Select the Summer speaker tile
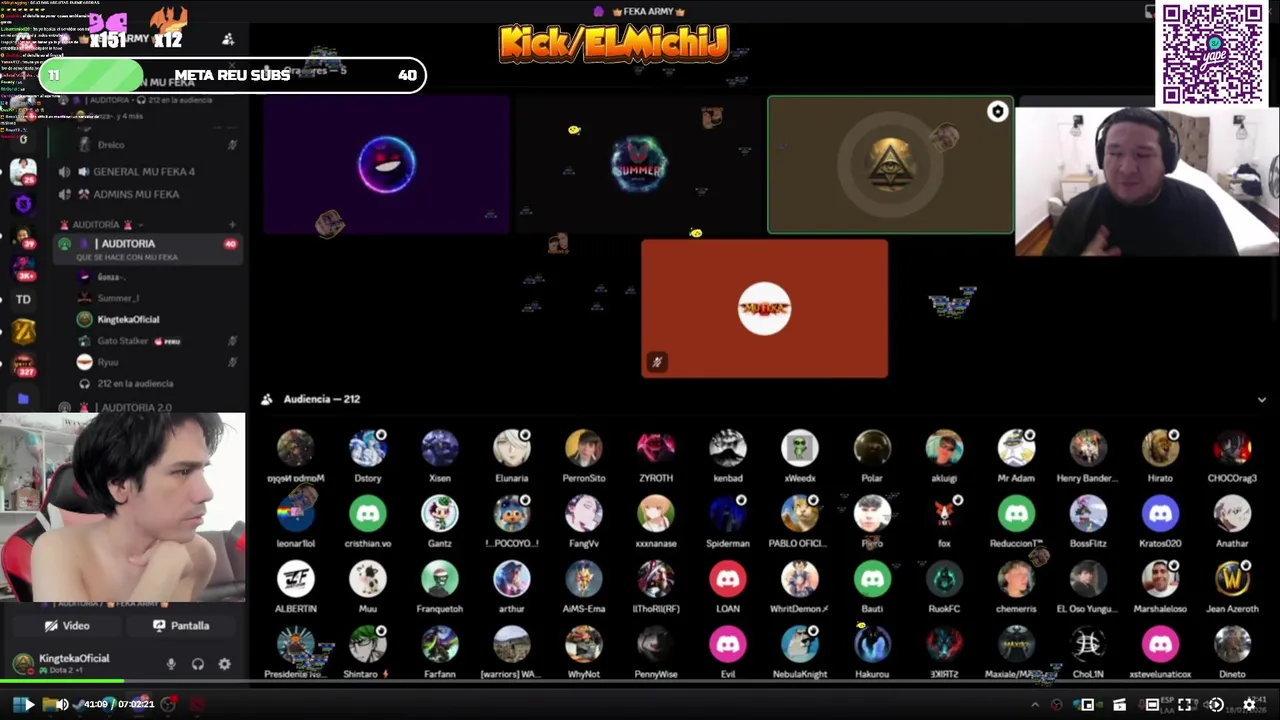The width and height of the screenshot is (1280, 720). click(638, 165)
